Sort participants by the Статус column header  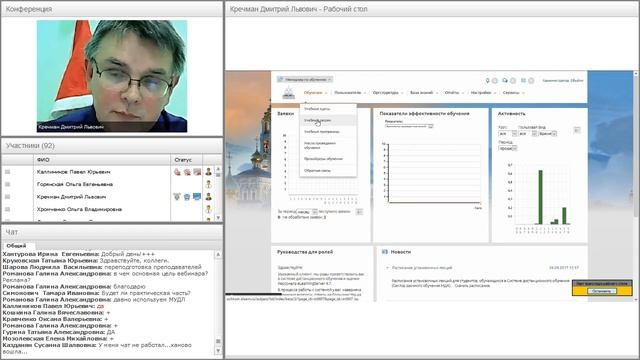tap(187, 160)
